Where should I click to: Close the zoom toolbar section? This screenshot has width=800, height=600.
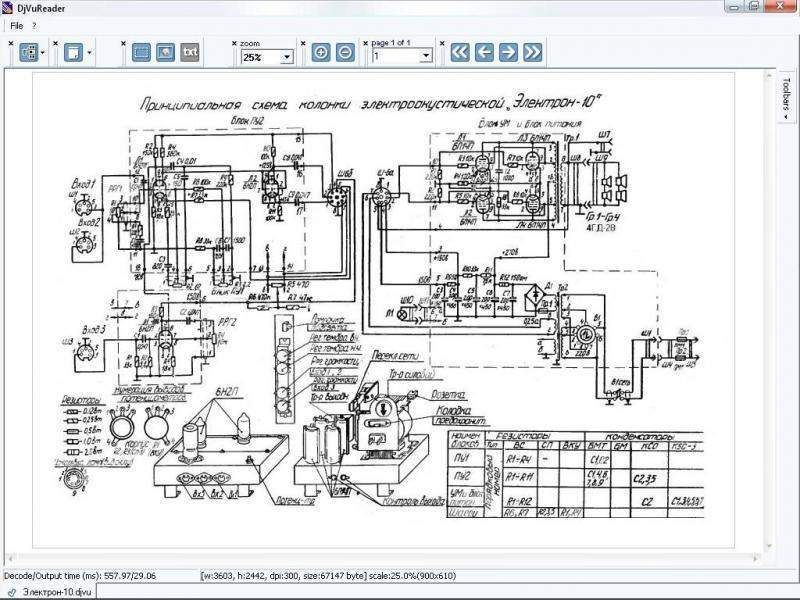point(234,44)
